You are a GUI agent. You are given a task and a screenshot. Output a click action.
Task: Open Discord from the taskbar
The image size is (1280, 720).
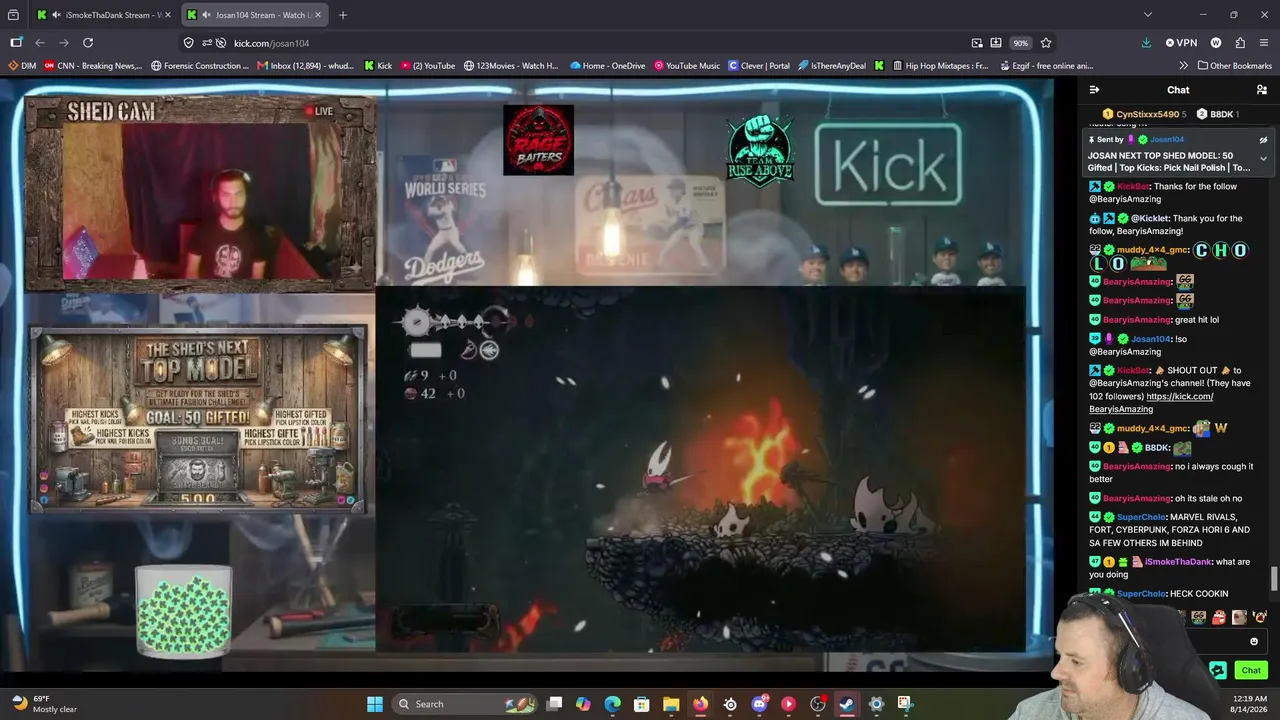coord(759,704)
